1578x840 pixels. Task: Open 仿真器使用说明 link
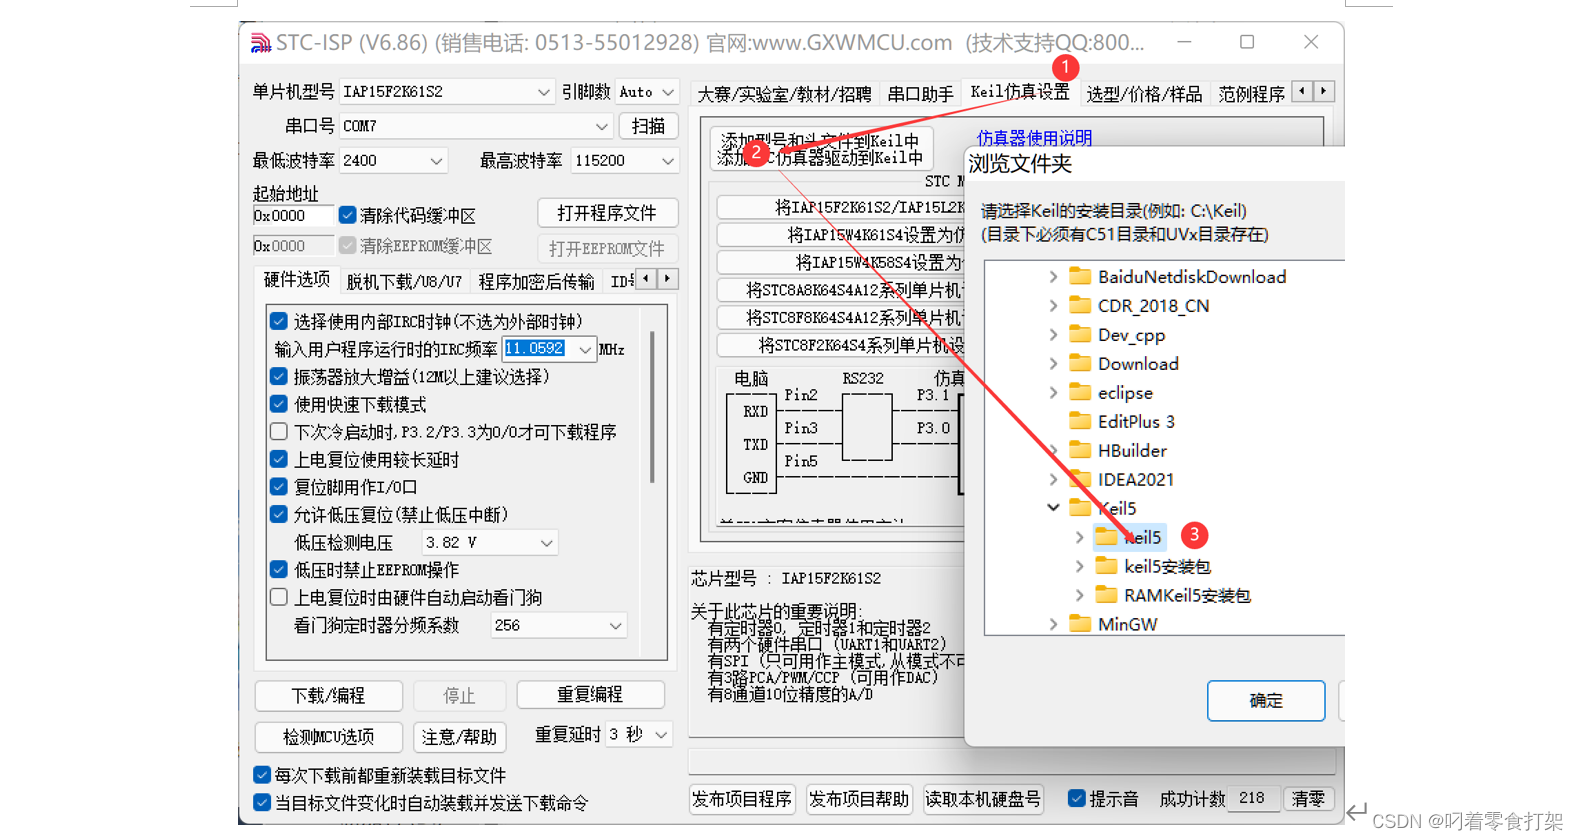click(1034, 138)
